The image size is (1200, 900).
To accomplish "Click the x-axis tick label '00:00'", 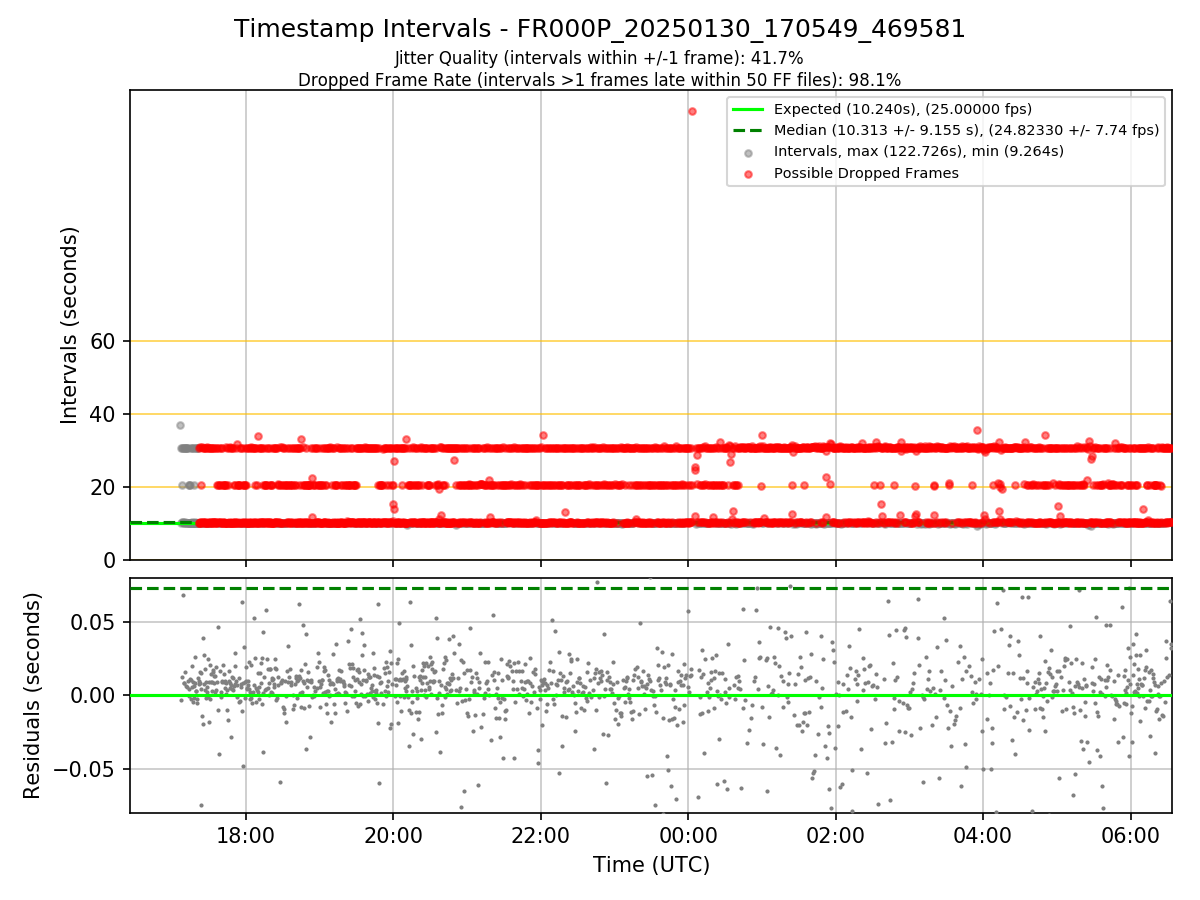I will (688, 835).
